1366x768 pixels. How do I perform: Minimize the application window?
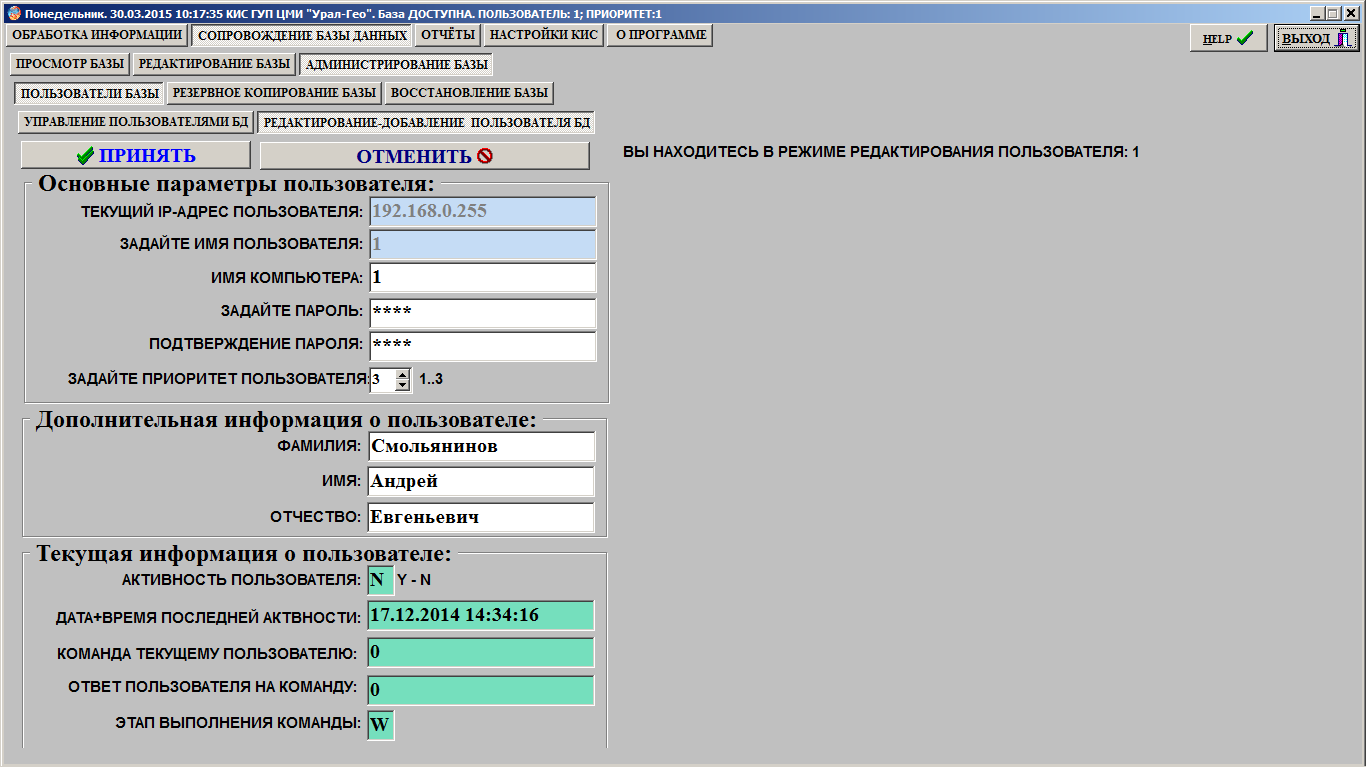(x=1316, y=13)
